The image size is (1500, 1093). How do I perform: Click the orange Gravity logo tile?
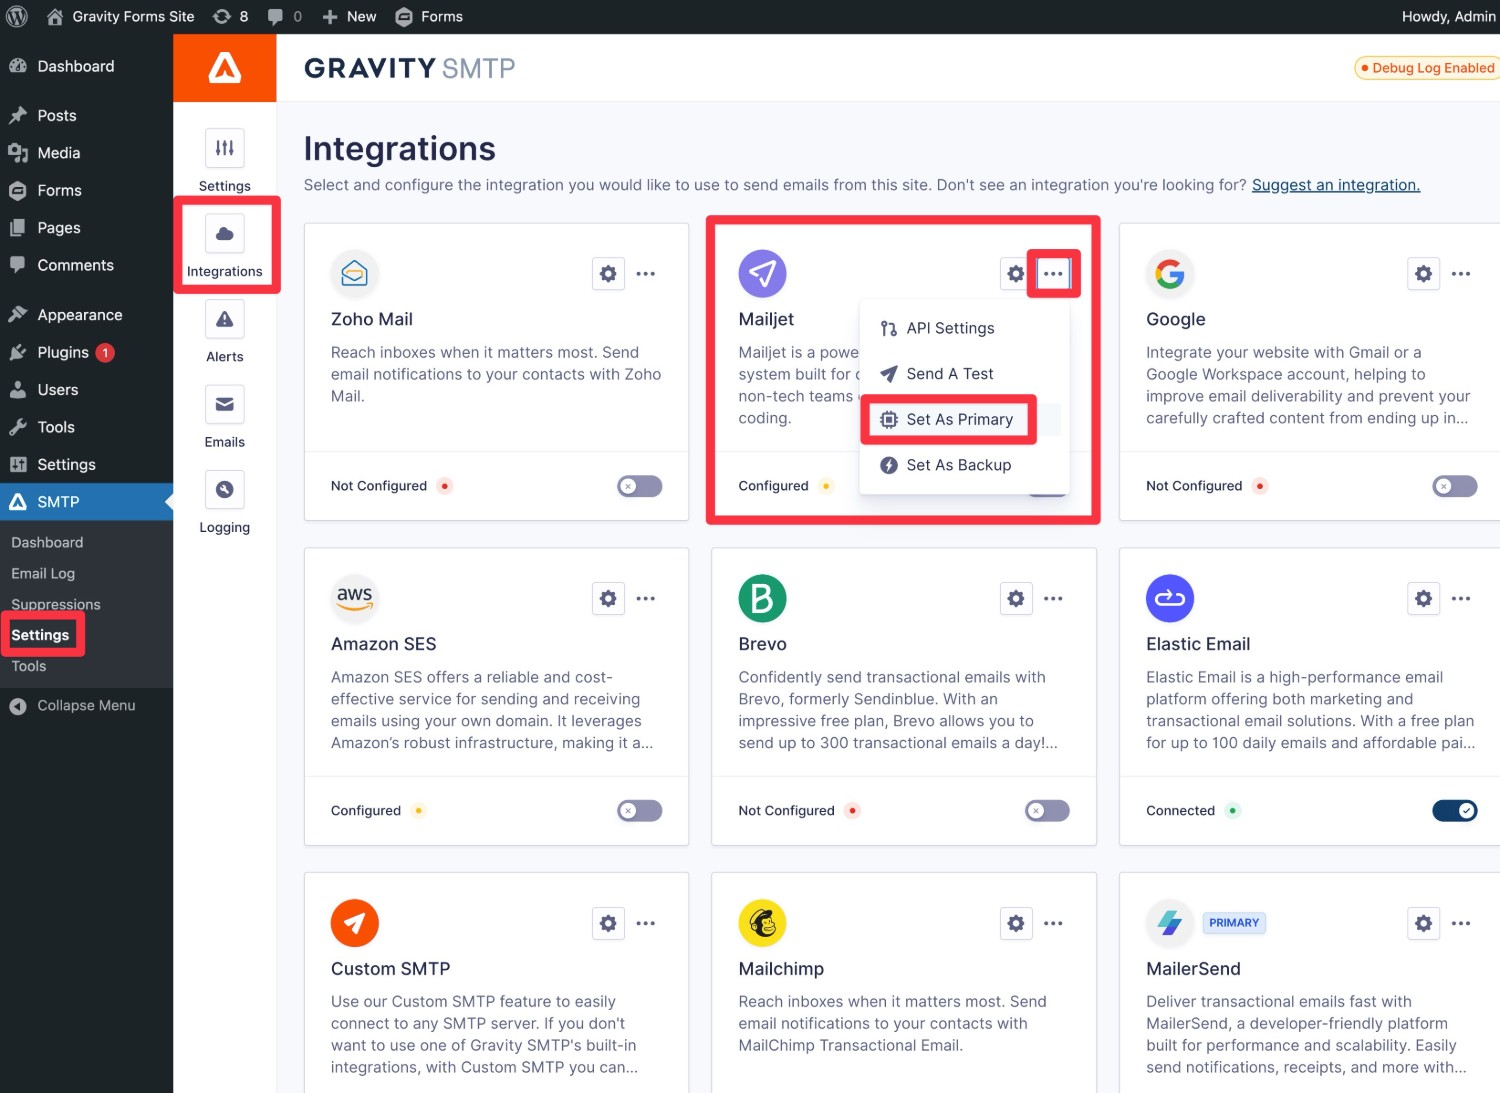click(225, 68)
